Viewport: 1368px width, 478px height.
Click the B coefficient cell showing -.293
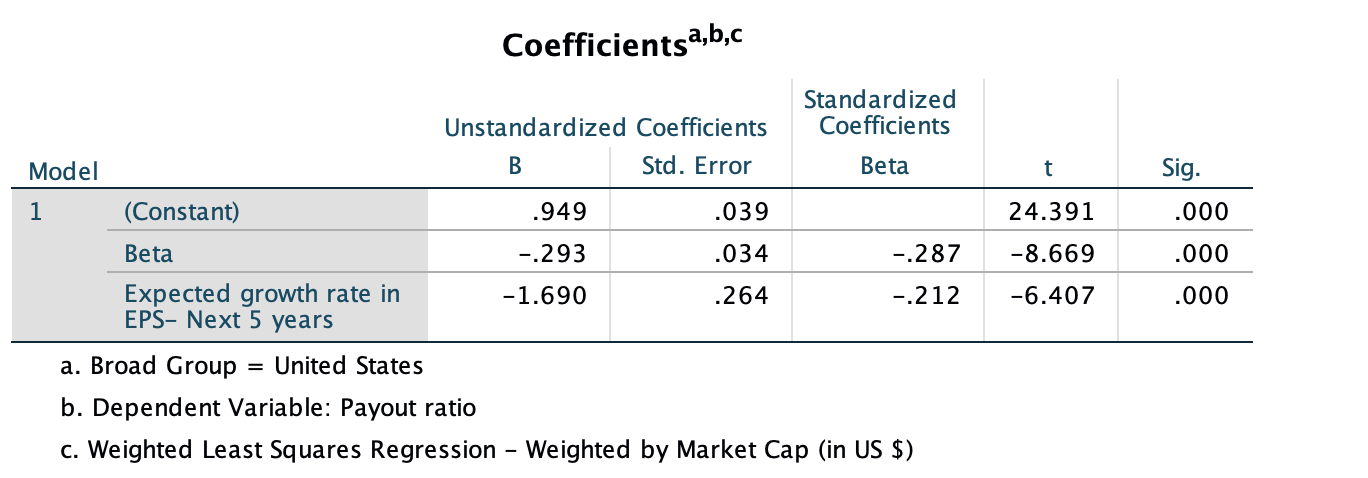(550, 254)
